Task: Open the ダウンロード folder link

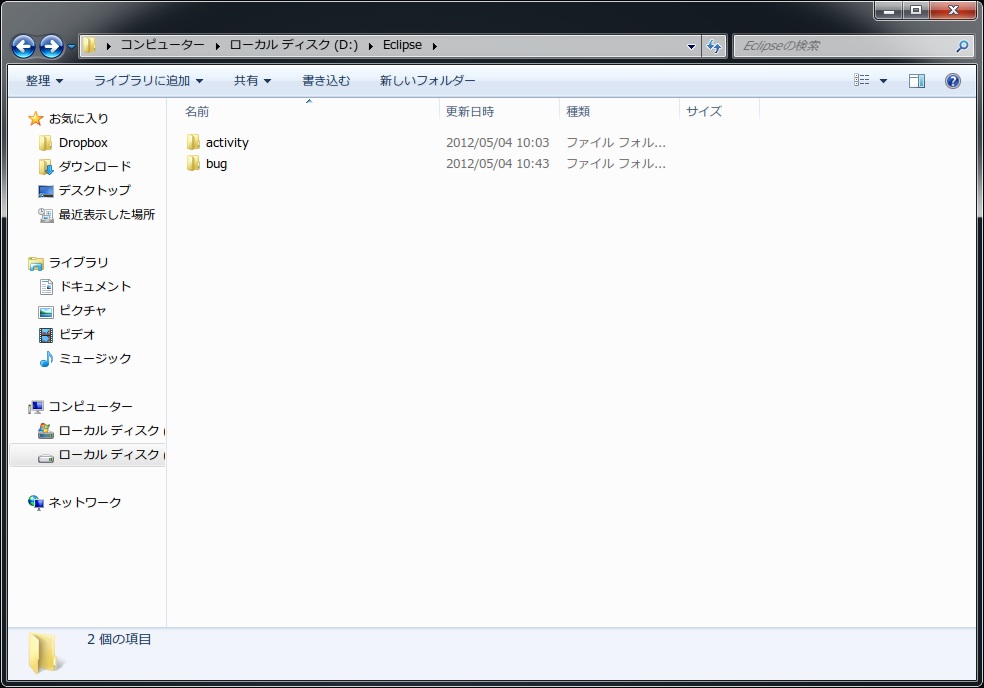Action: [84, 166]
